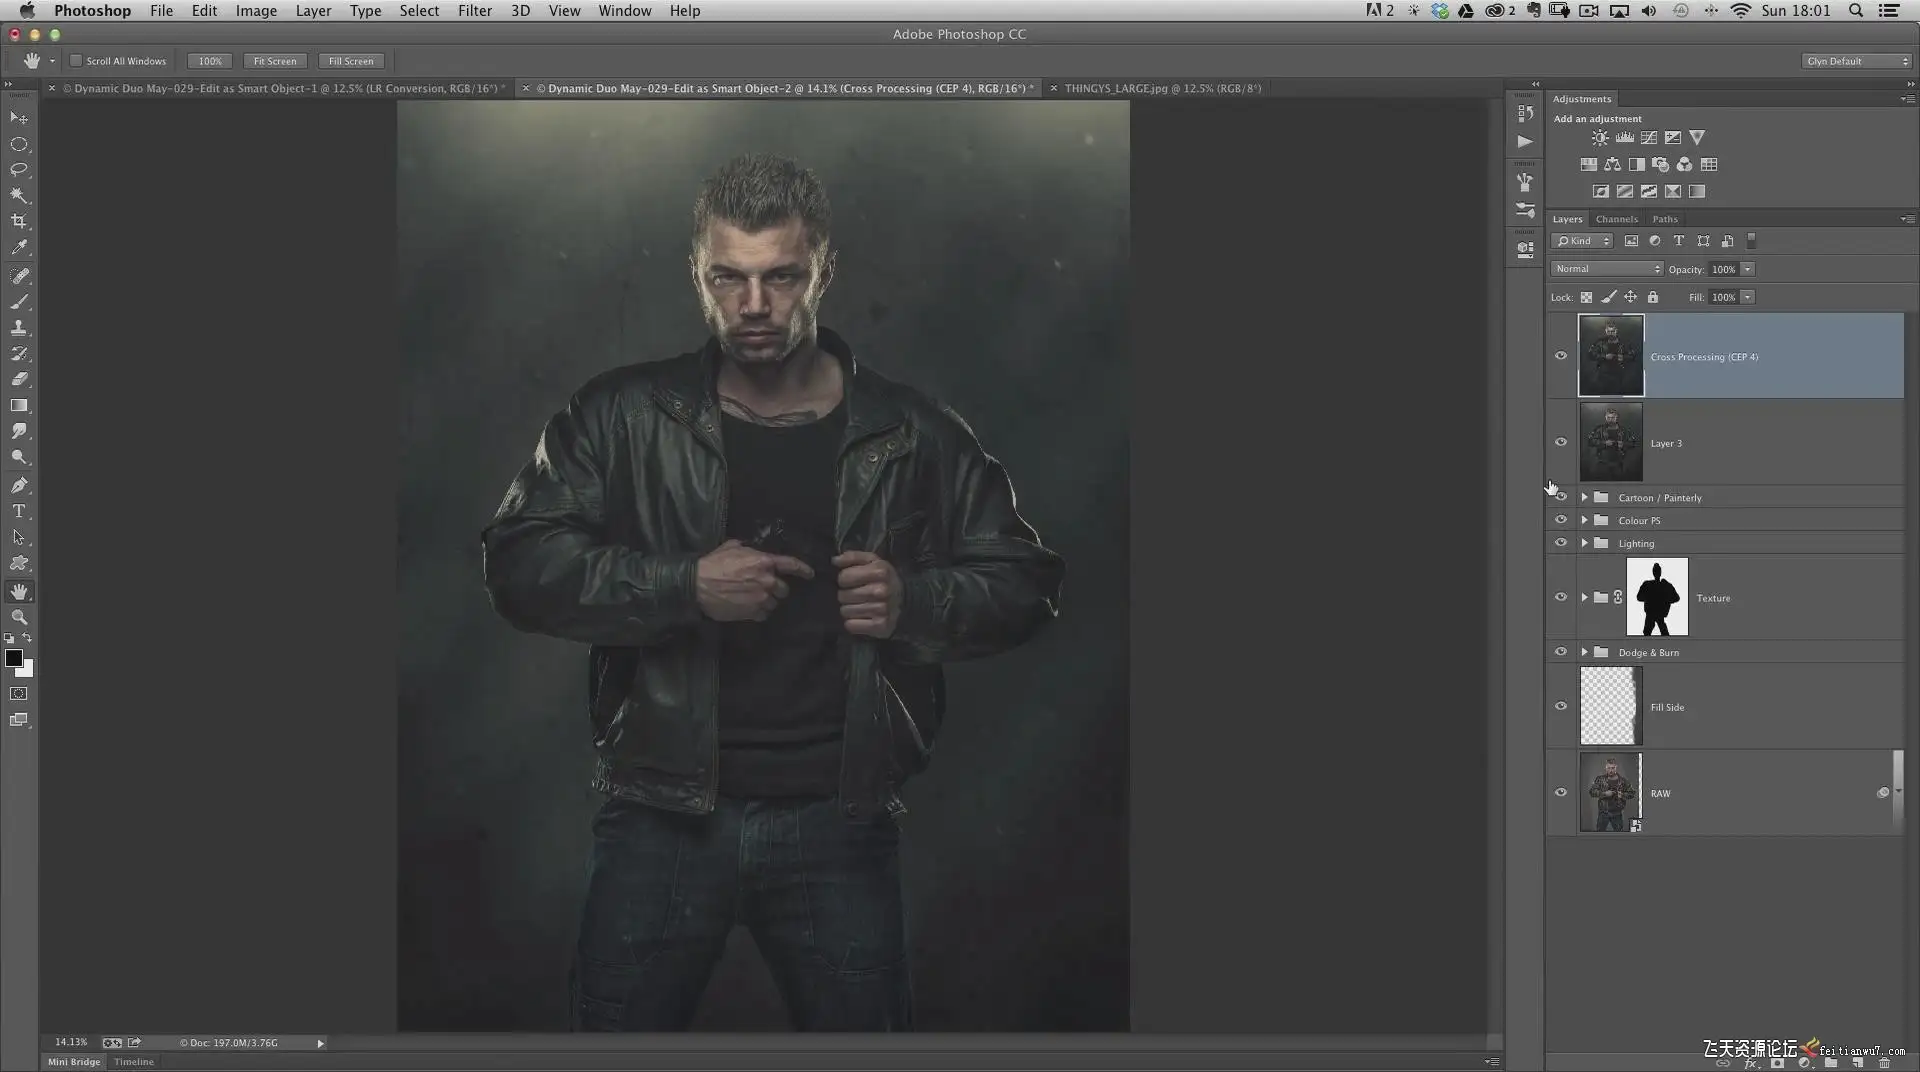Expand the Colour PS layer group
This screenshot has width=1920, height=1072.
point(1584,520)
